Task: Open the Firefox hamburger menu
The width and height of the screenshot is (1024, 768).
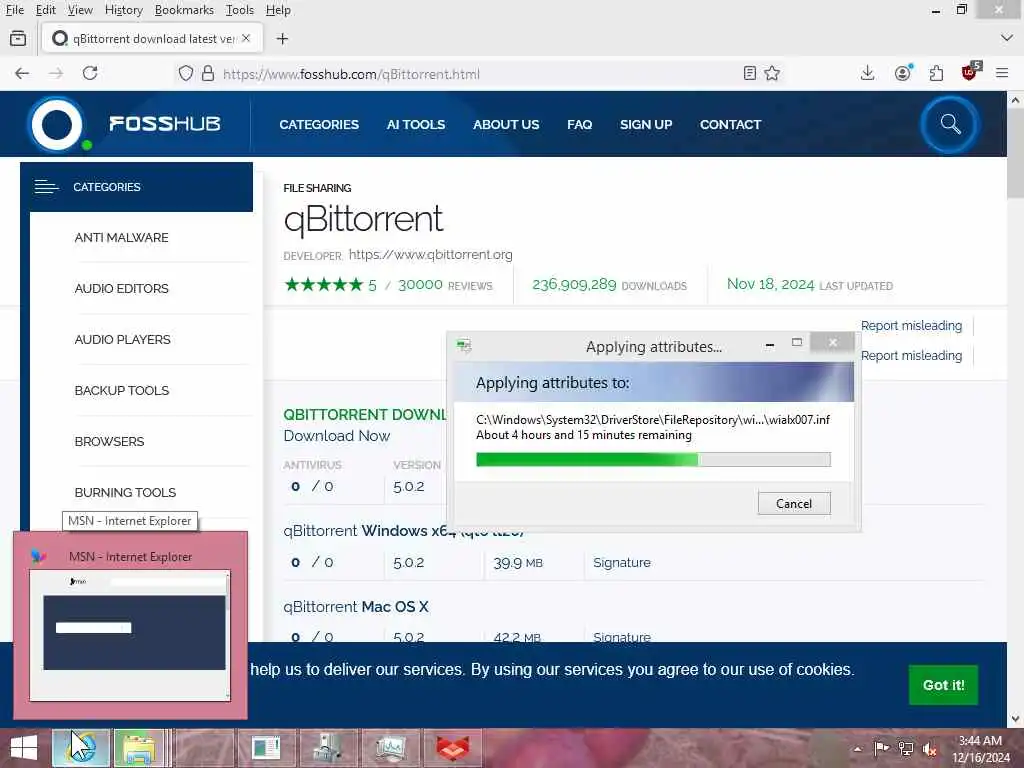Action: point(1002,73)
